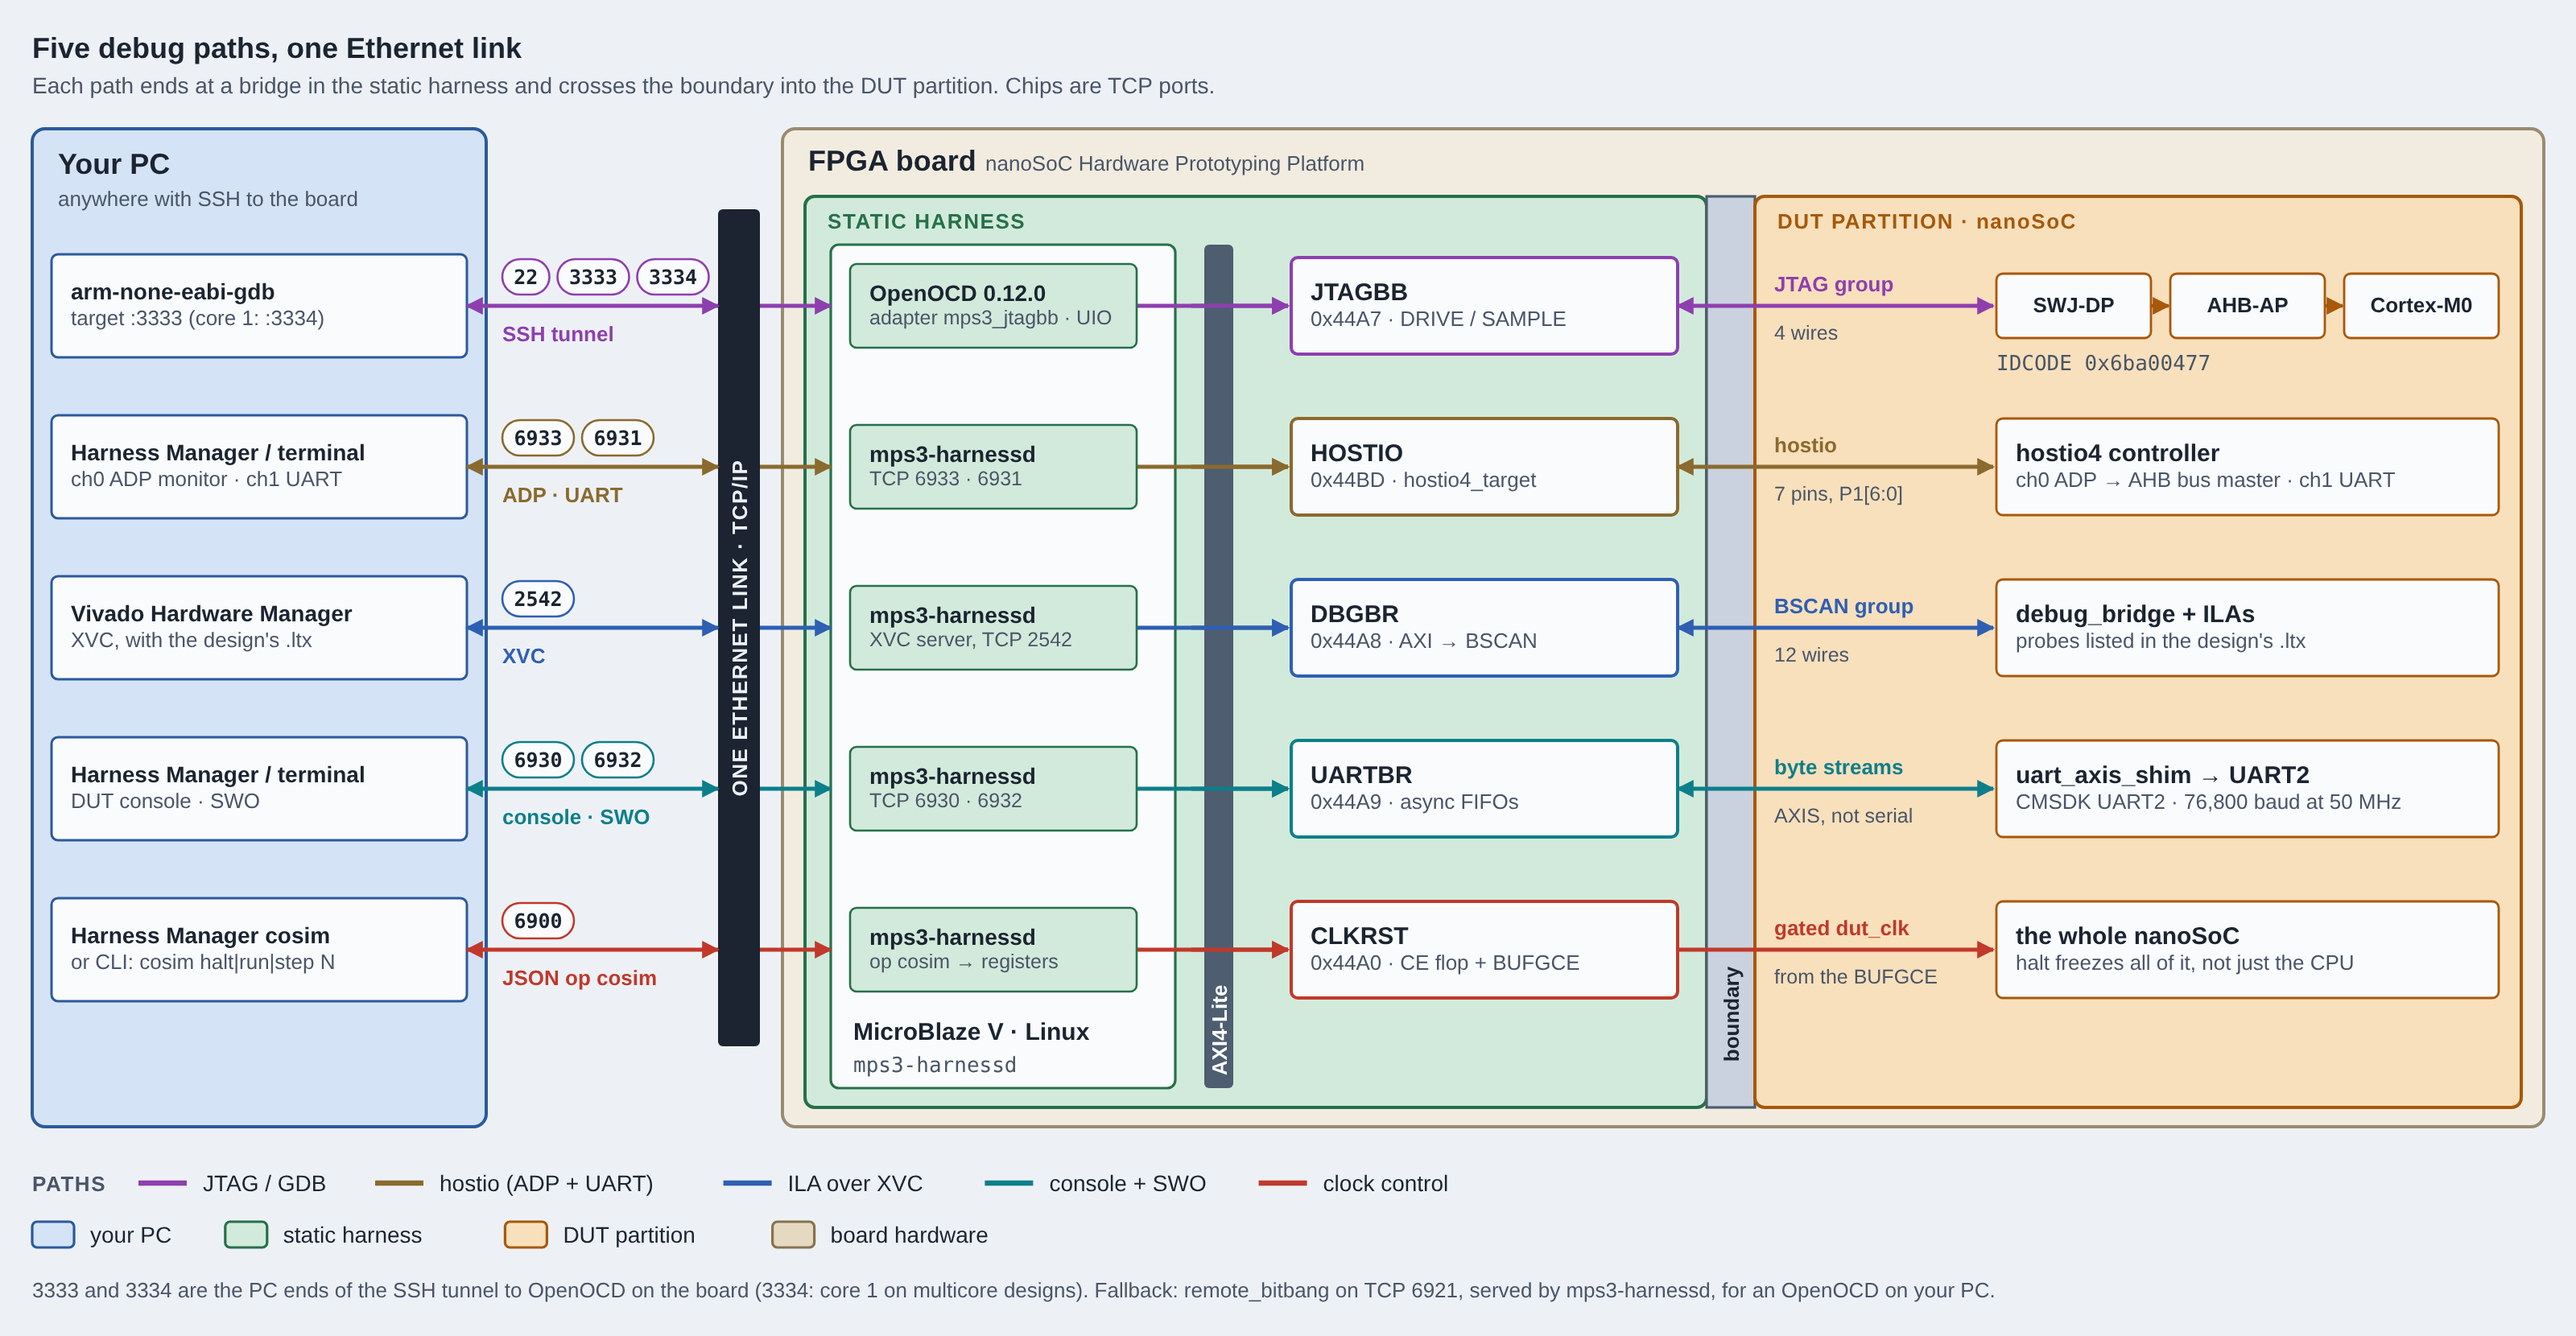This screenshot has width=2576, height=1336.
Task: Click the mps3-harnessd XVC server block
Action: coord(993,627)
